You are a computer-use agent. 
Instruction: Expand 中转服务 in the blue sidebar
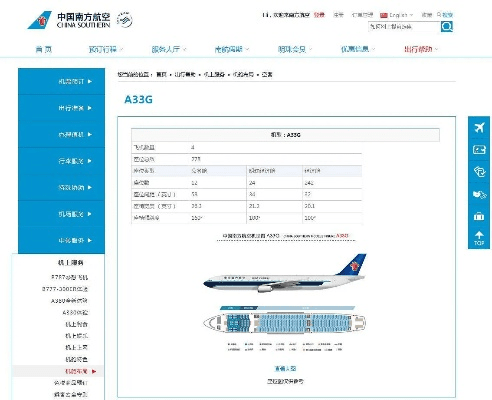(61, 240)
